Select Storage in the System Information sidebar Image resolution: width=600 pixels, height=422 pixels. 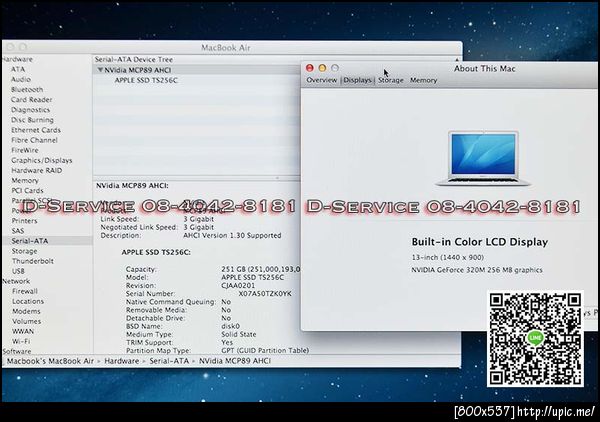[x=24, y=251]
